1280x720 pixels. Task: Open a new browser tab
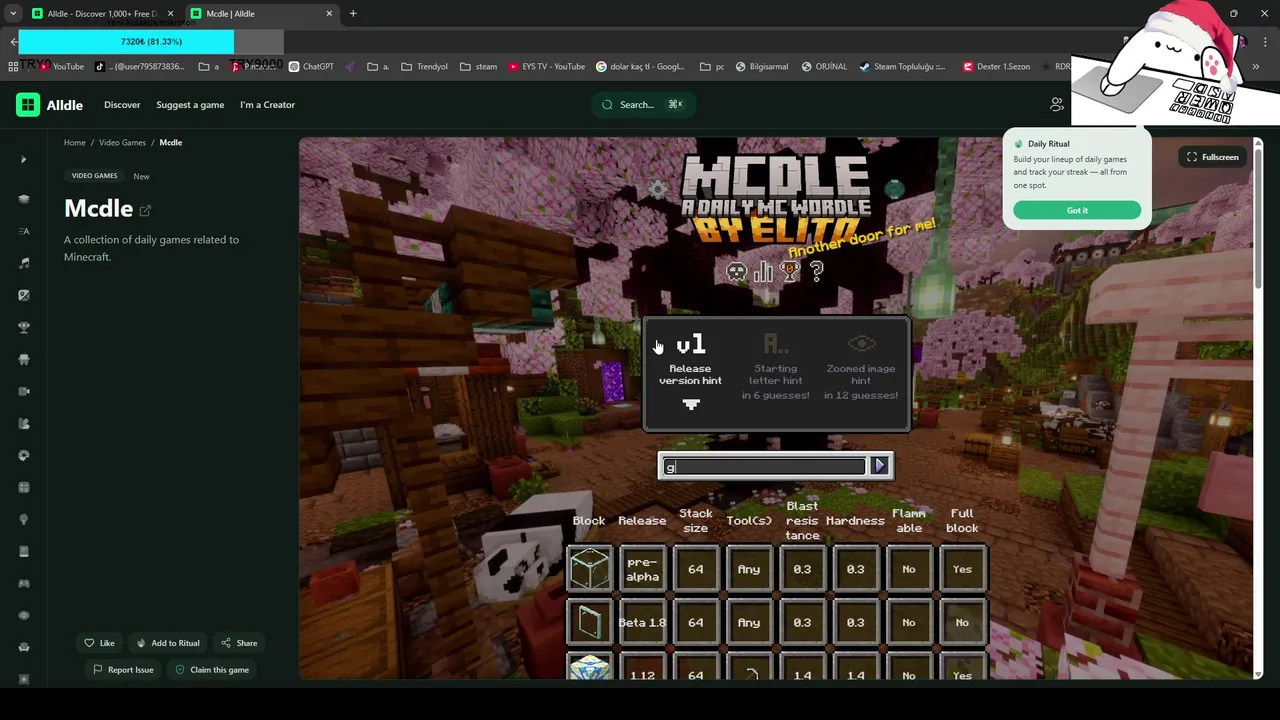coord(353,14)
